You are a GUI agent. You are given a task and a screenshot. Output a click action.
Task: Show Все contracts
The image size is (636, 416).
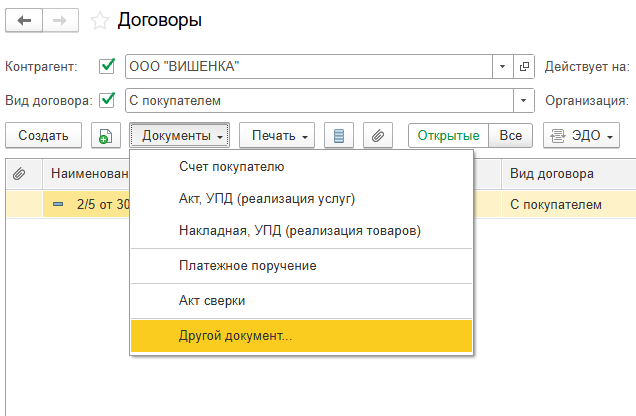click(x=511, y=135)
